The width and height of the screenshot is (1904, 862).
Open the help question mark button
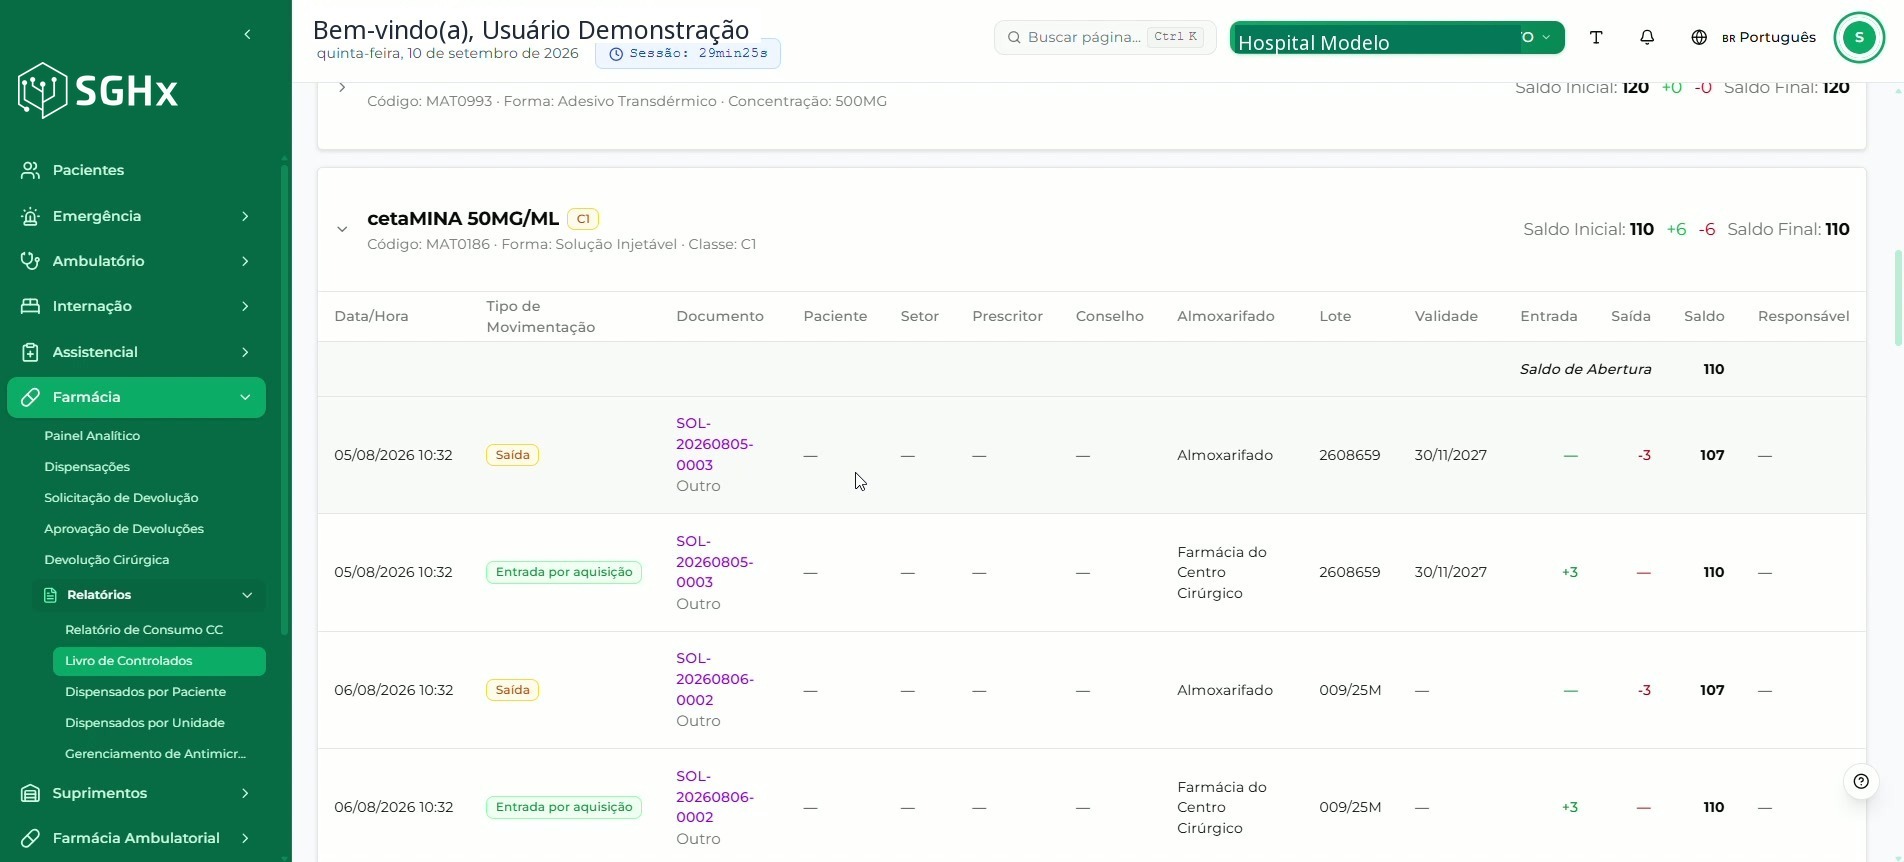[1861, 781]
